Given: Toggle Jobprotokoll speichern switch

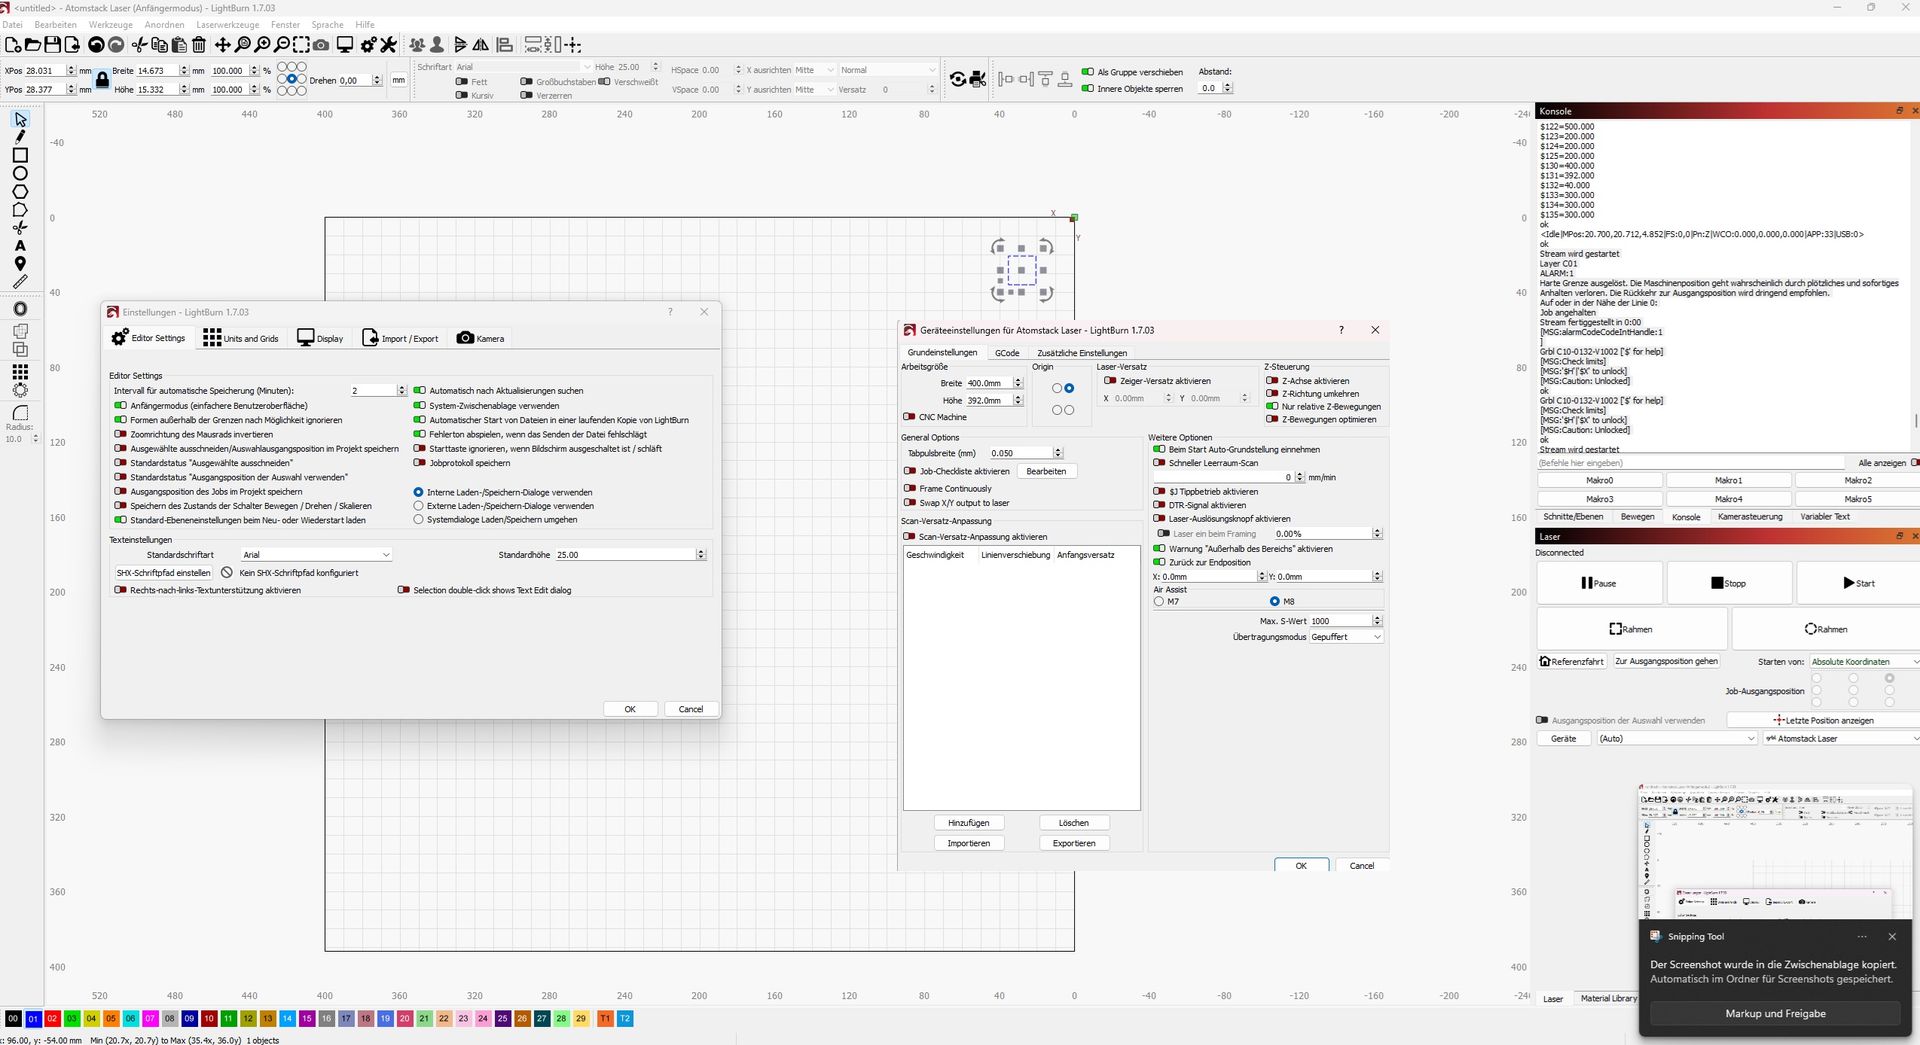Looking at the screenshot, I should tap(420, 463).
